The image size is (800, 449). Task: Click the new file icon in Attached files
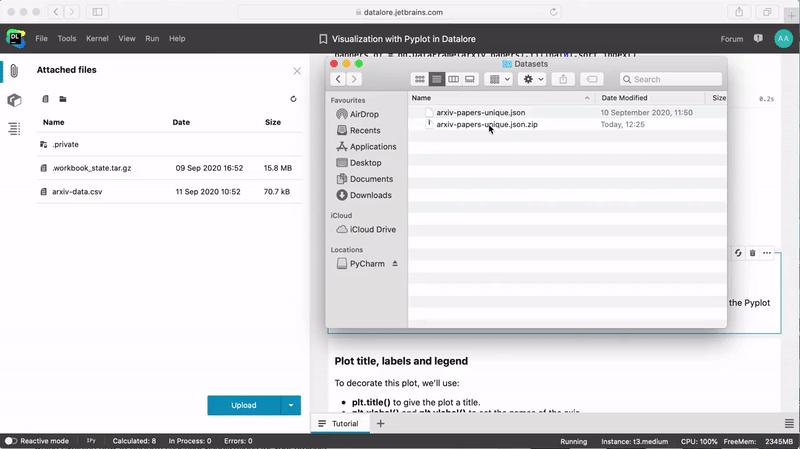pos(45,99)
